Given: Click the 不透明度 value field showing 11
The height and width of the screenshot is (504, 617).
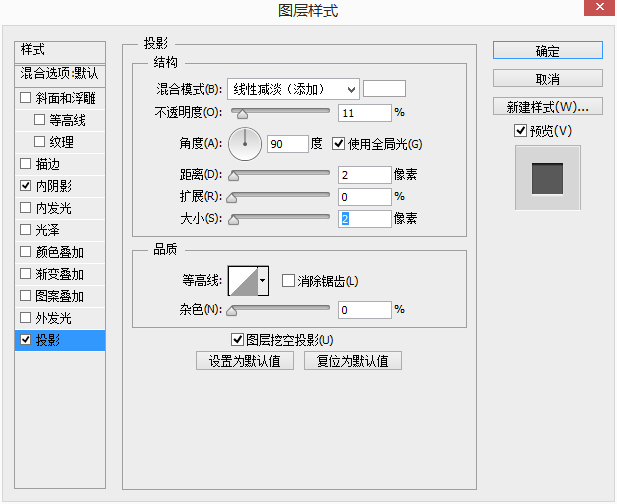Looking at the screenshot, I should [365, 113].
